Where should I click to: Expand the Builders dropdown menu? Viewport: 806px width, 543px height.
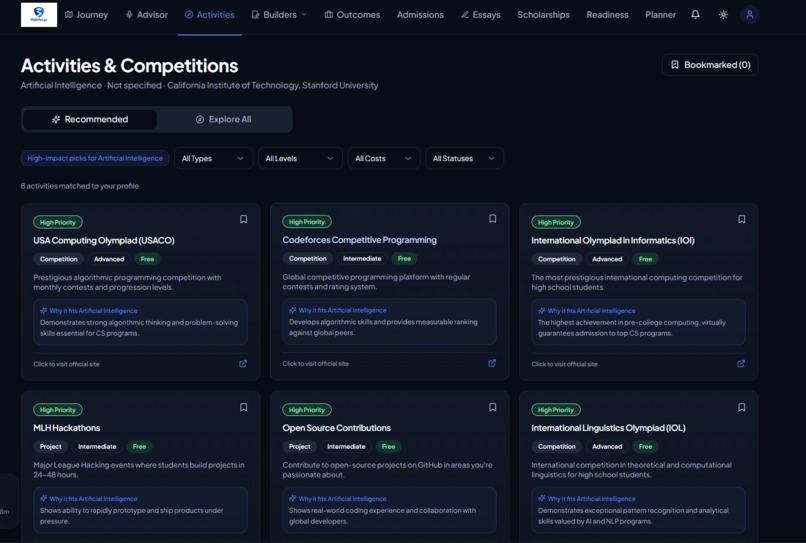coord(279,15)
